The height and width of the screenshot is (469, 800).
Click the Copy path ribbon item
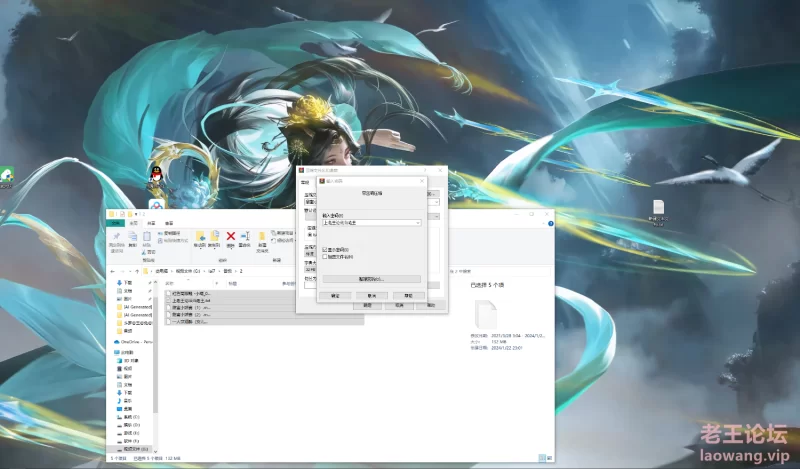point(169,233)
